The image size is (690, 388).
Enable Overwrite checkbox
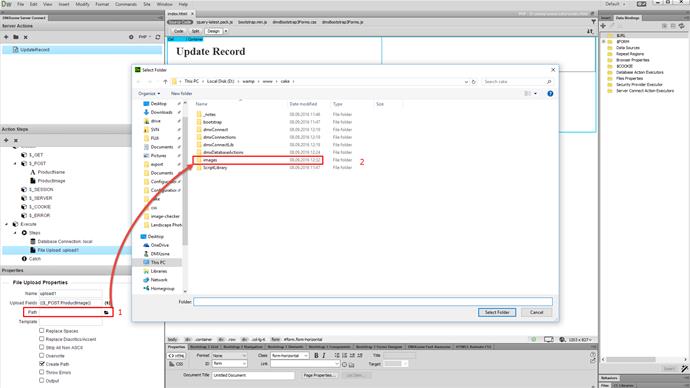[42, 355]
